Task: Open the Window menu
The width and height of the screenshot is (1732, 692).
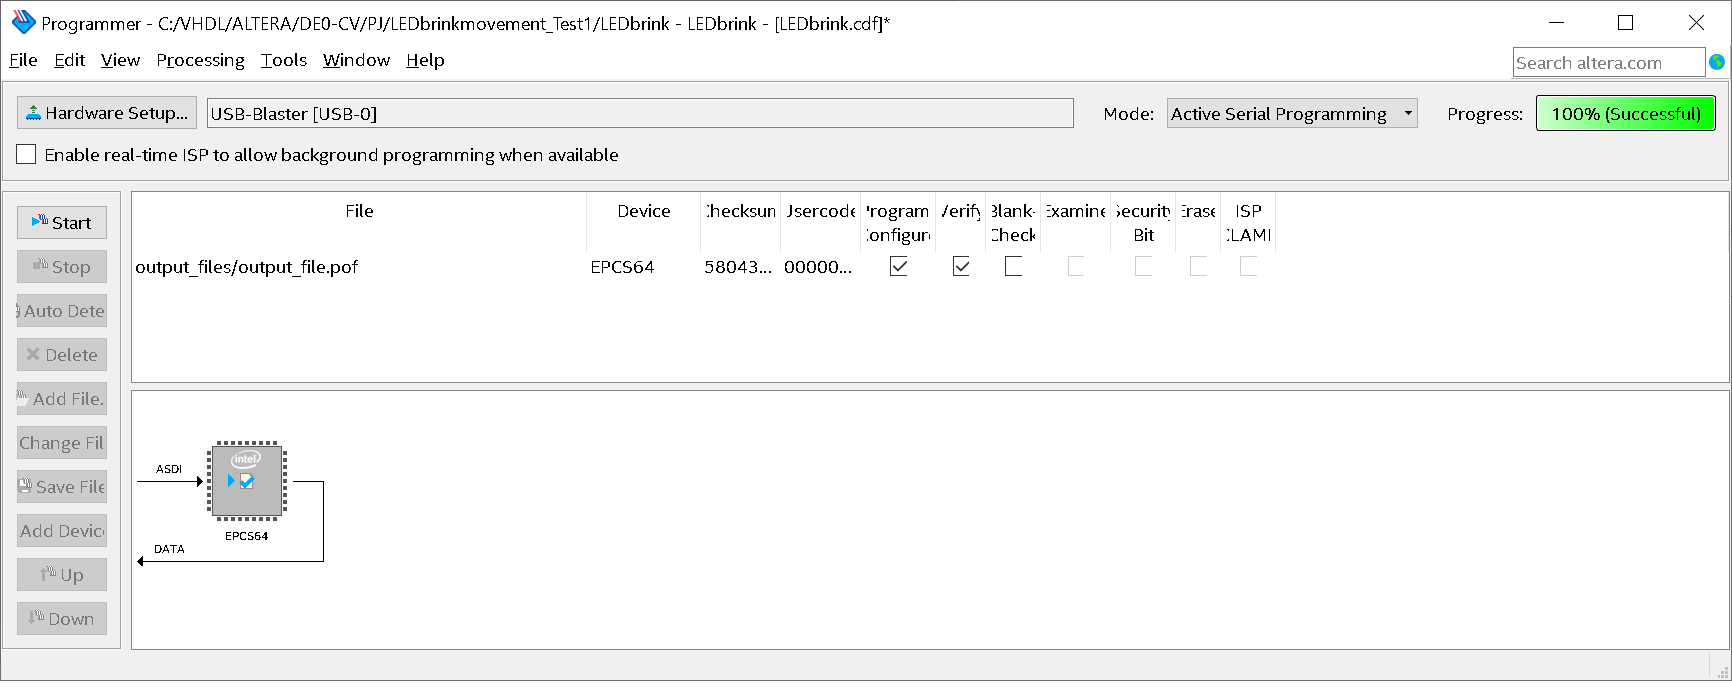Action: coord(356,60)
